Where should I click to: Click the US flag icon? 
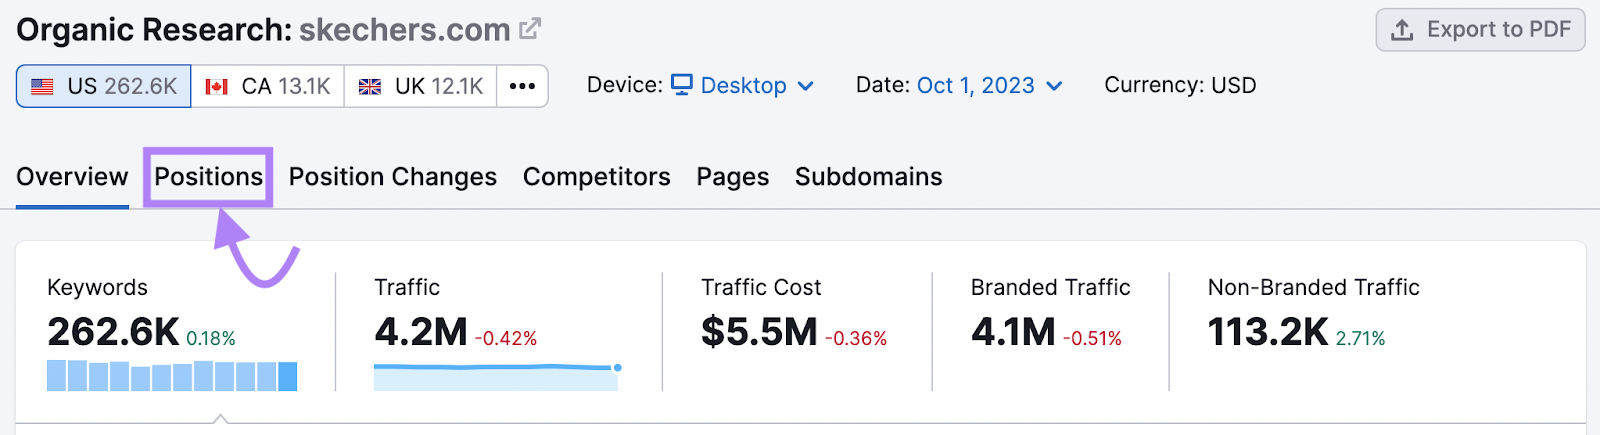point(42,87)
